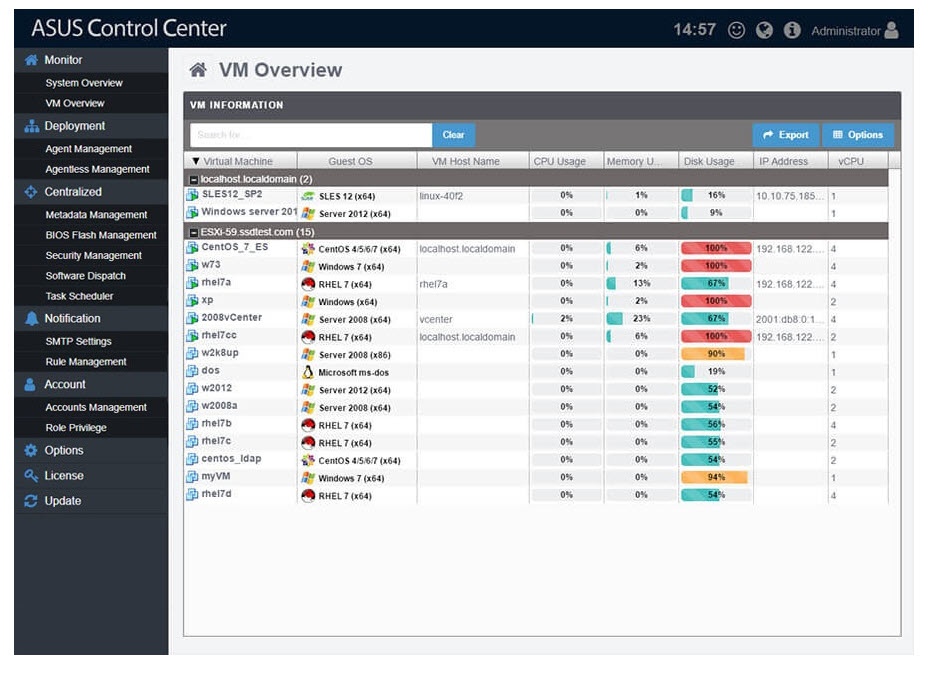Open Agent Management page
Image resolution: width=926 pixels, height=677 pixels.
(89, 149)
